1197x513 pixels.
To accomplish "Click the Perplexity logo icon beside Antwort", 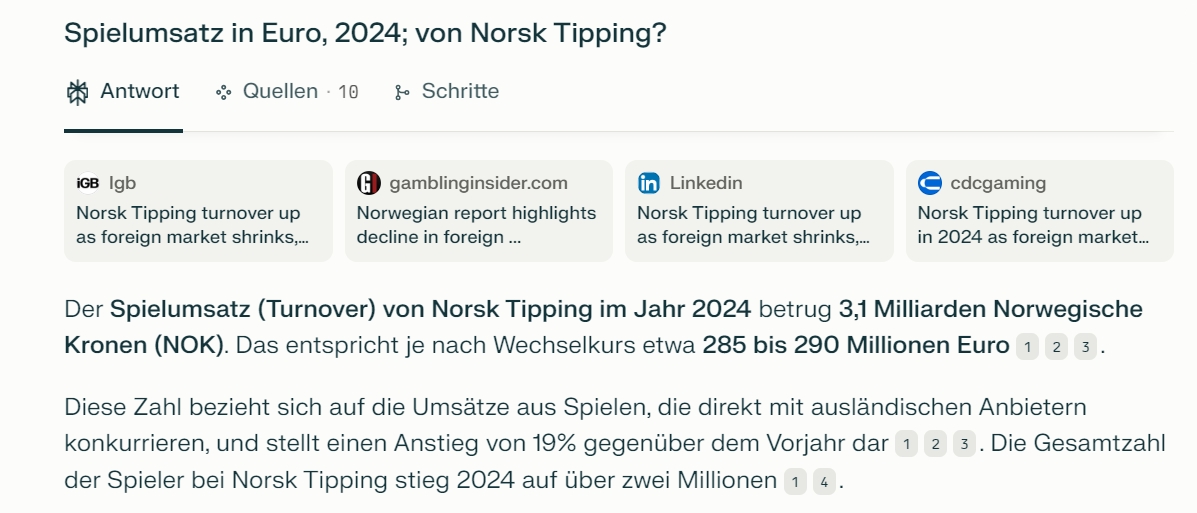I will coord(77,92).
